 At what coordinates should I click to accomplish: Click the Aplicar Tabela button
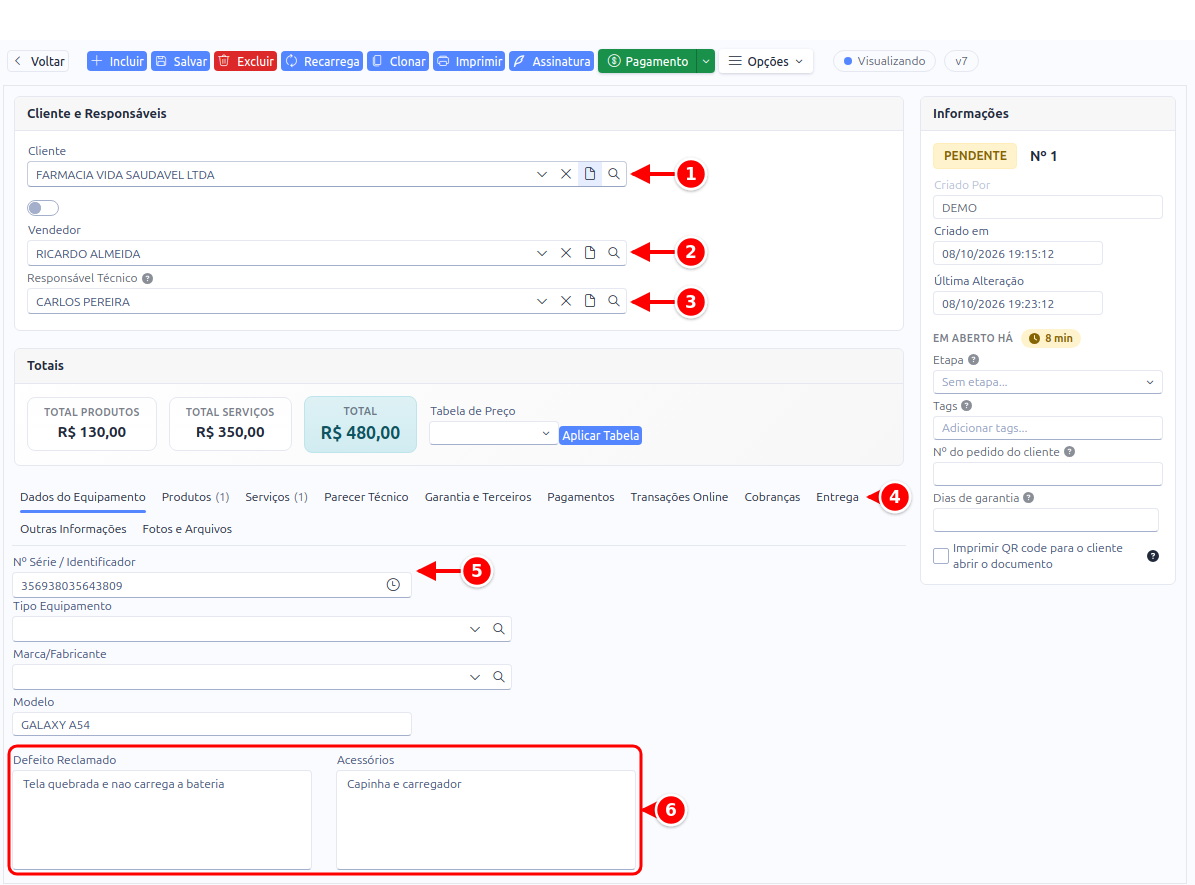(x=601, y=435)
